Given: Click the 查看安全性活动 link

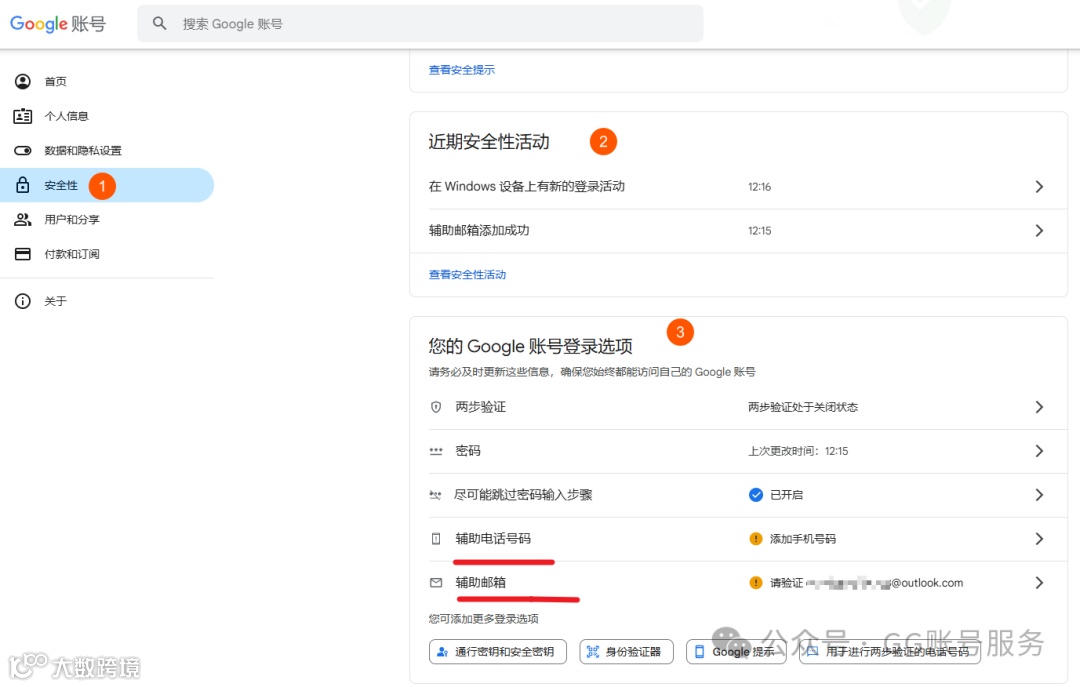Looking at the screenshot, I should [467, 274].
